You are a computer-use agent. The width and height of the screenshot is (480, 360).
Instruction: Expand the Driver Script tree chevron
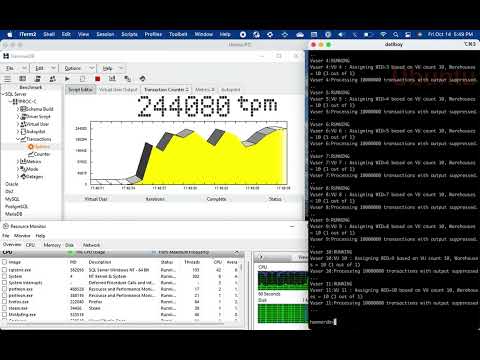tap(18, 116)
